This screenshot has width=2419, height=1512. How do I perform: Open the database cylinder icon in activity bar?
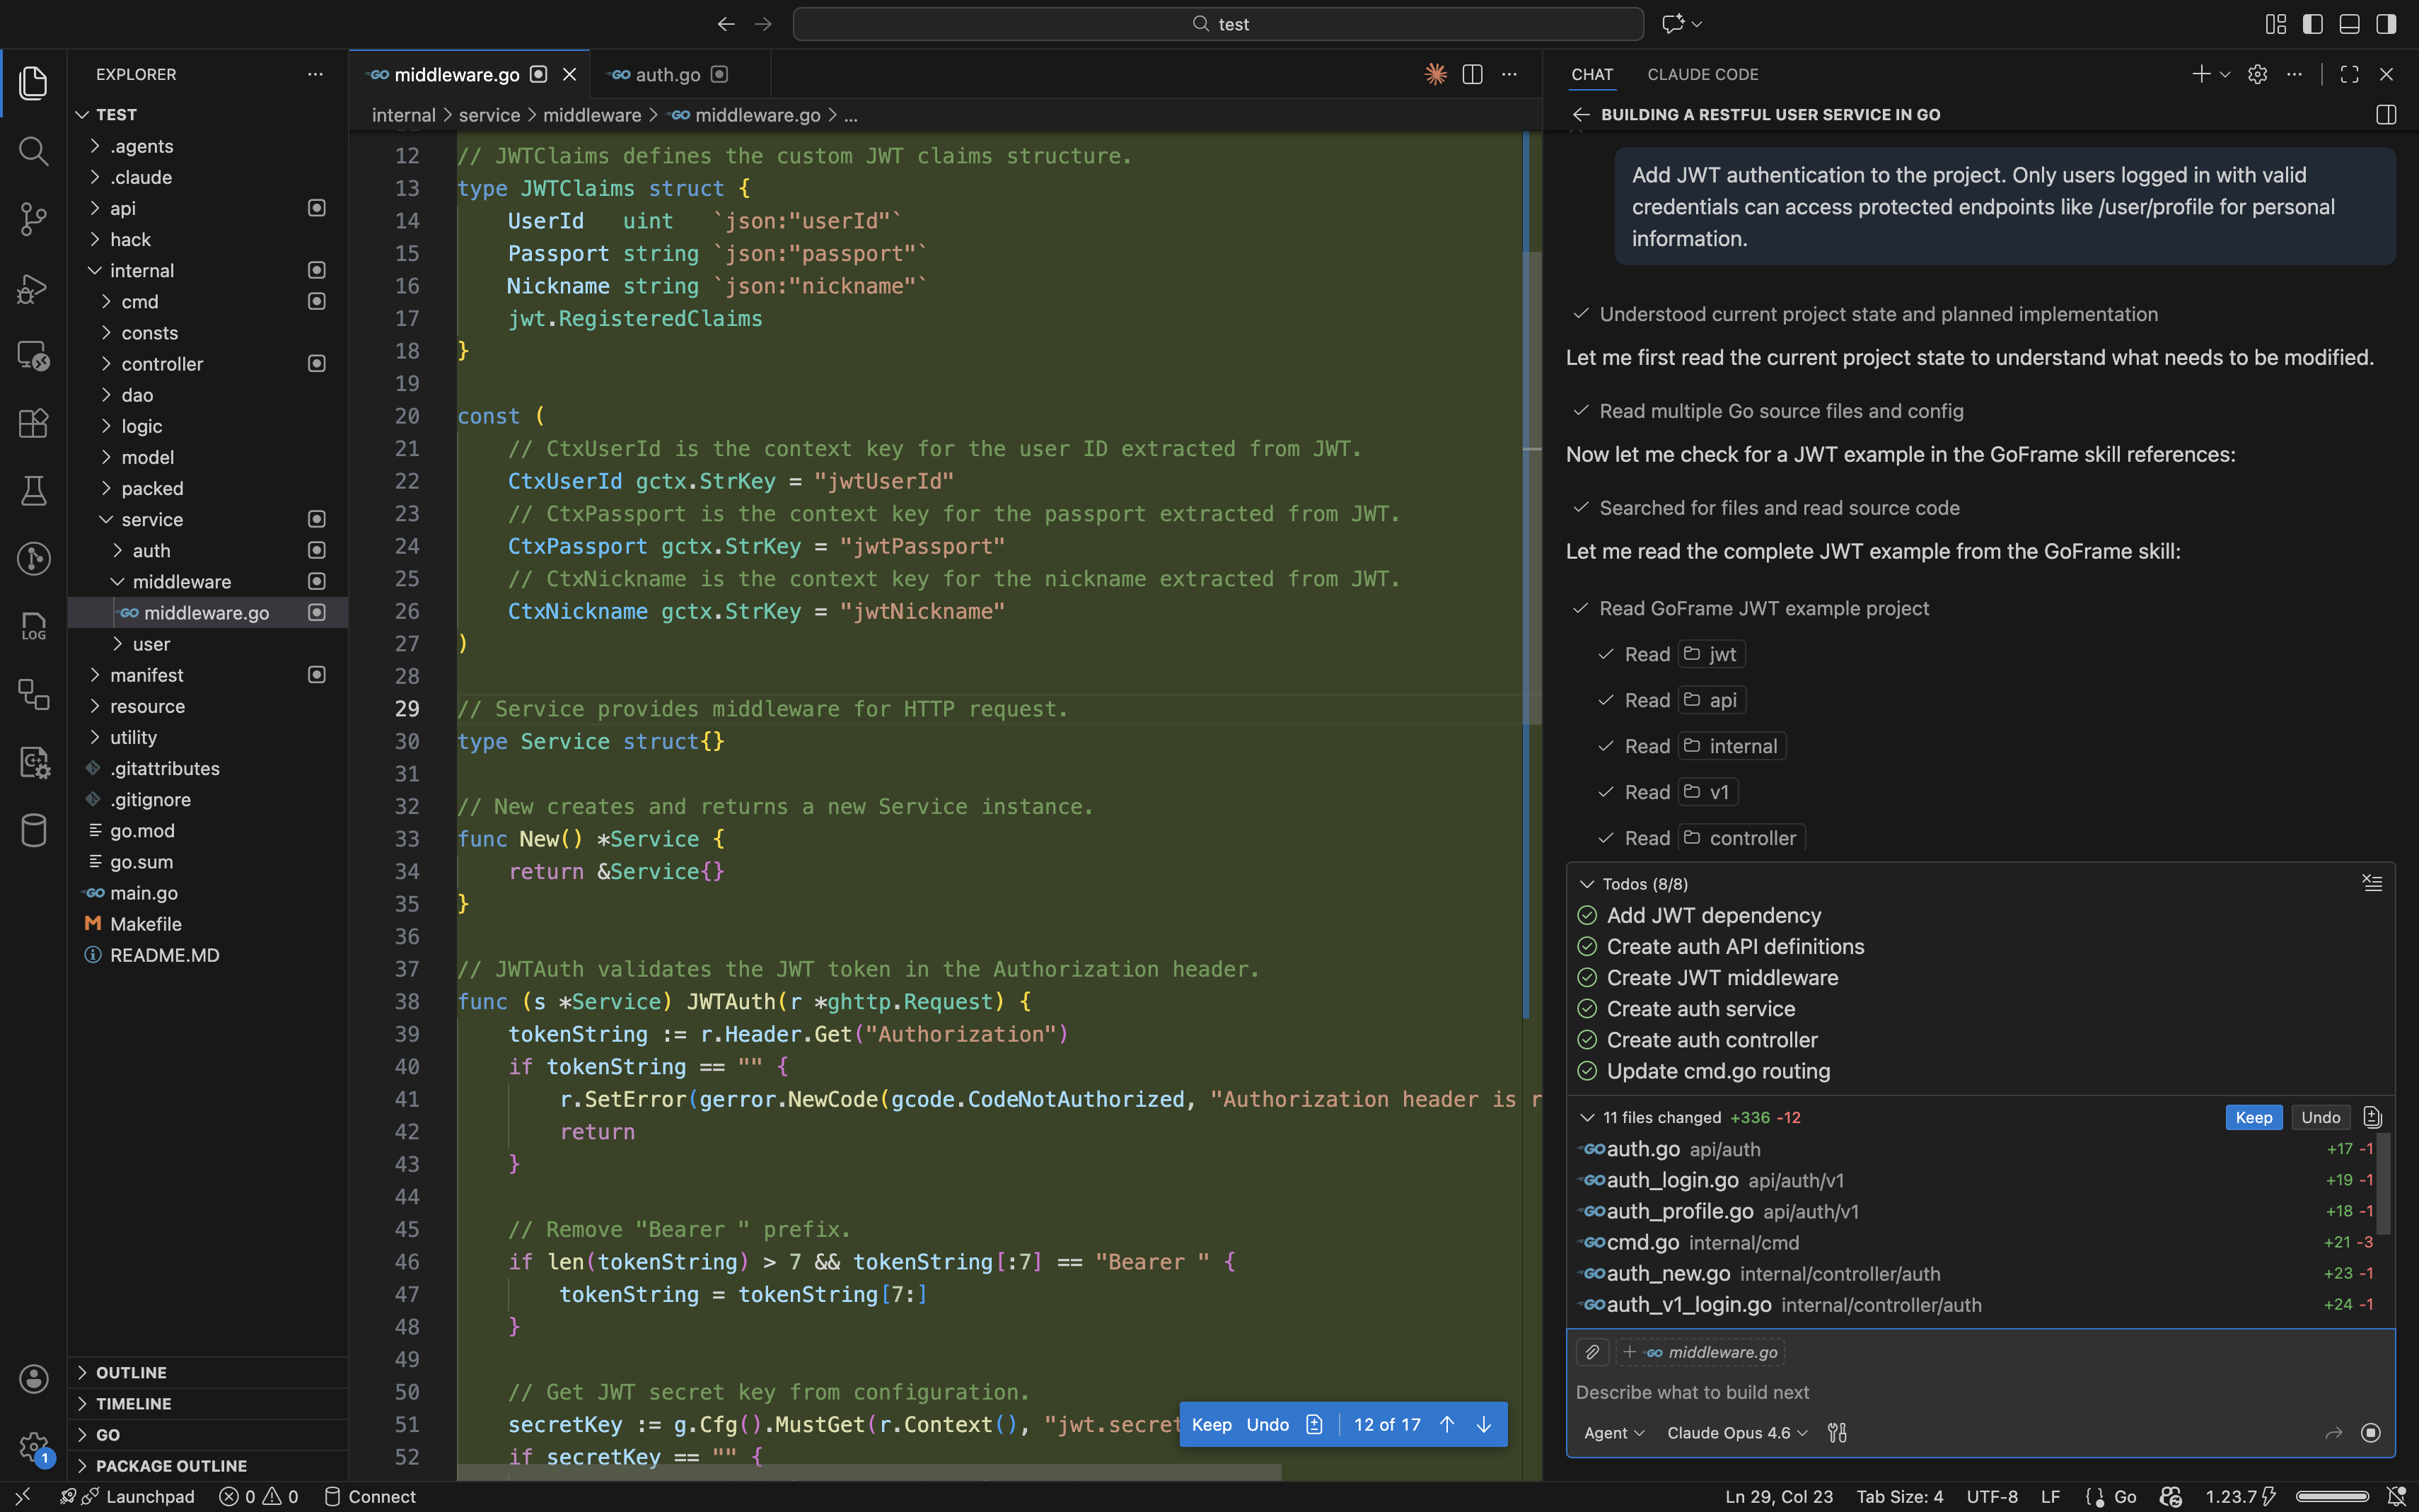33,830
